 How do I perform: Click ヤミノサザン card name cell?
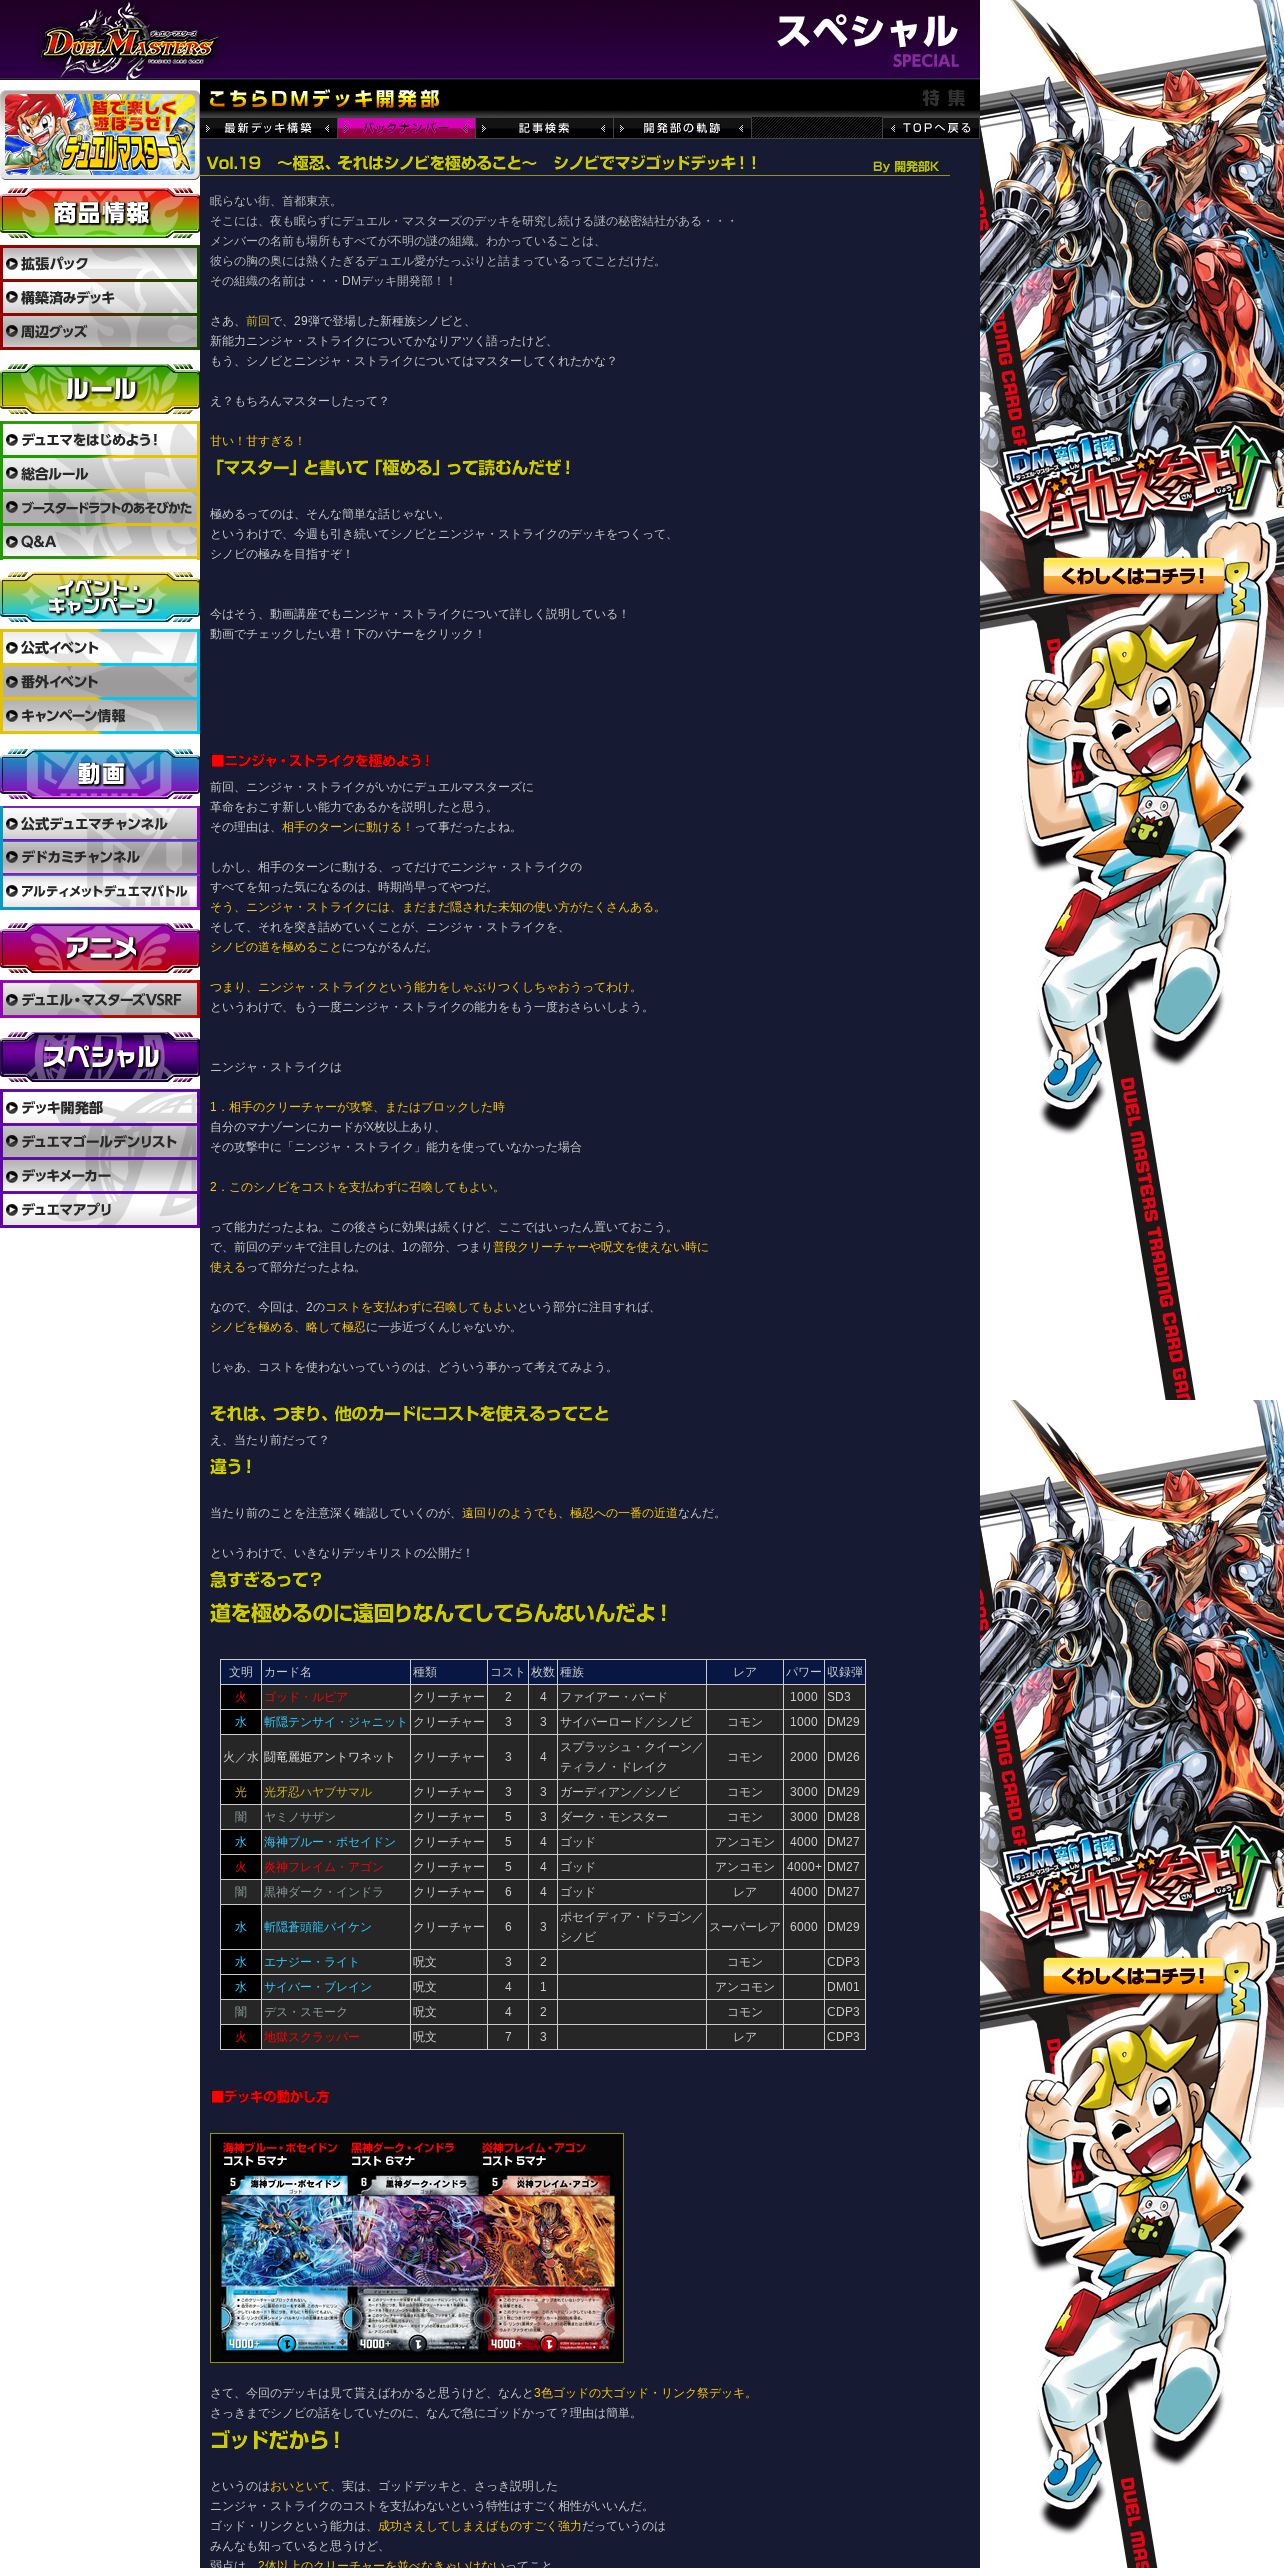pos(335,1817)
